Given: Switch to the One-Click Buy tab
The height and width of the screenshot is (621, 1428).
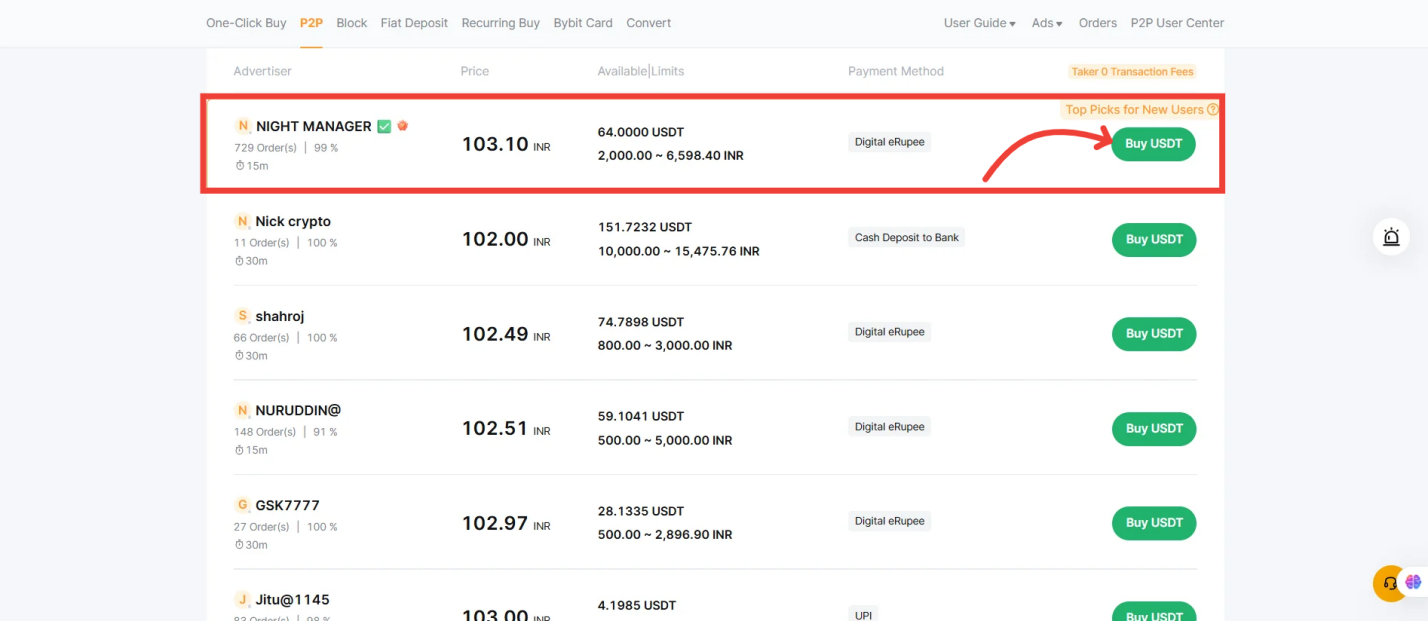Looking at the screenshot, I should click(x=246, y=22).
